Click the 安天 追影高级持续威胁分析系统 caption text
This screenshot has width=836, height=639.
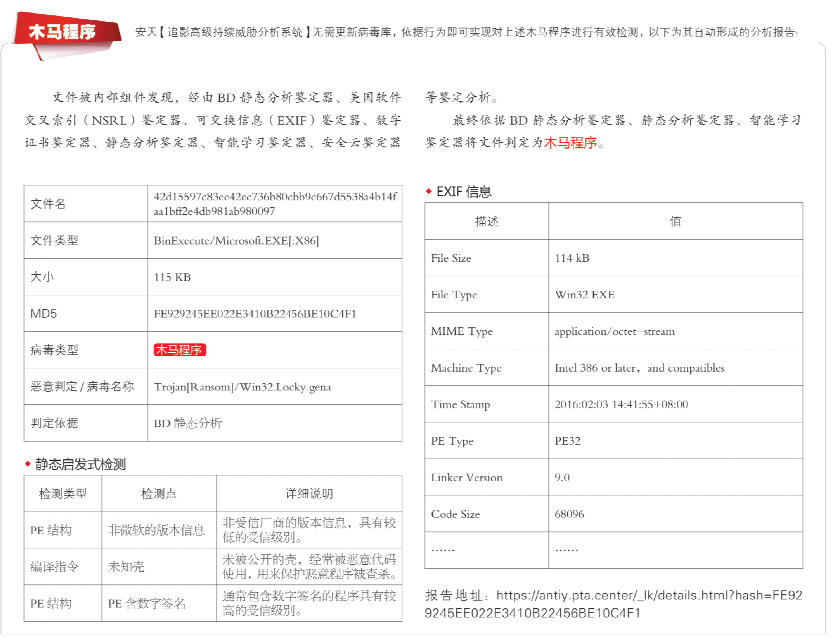pos(467,32)
